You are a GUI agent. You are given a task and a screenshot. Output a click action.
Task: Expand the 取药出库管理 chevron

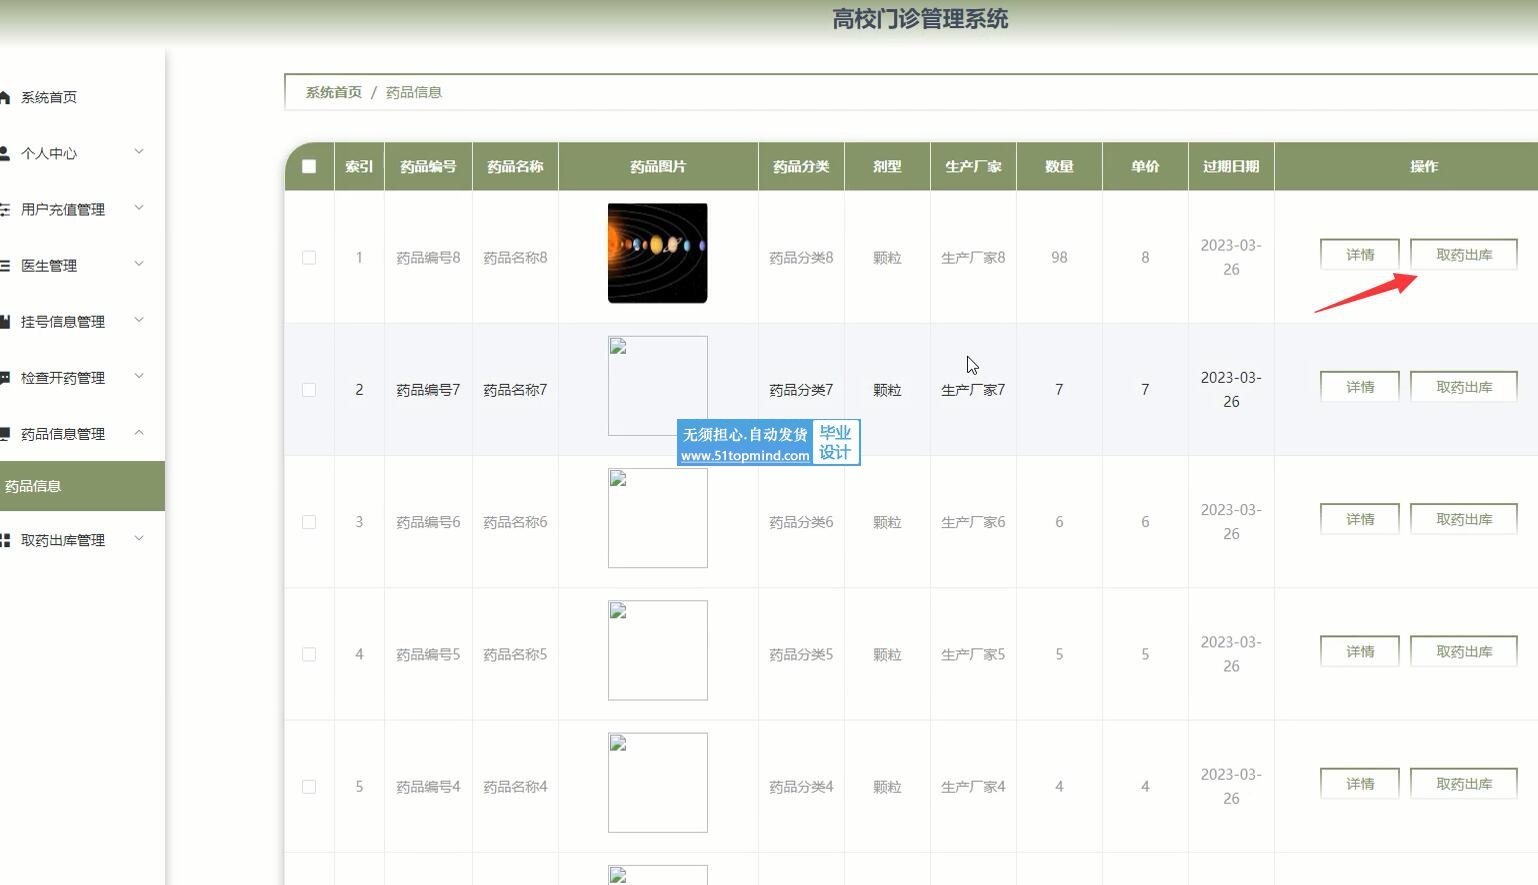point(139,538)
